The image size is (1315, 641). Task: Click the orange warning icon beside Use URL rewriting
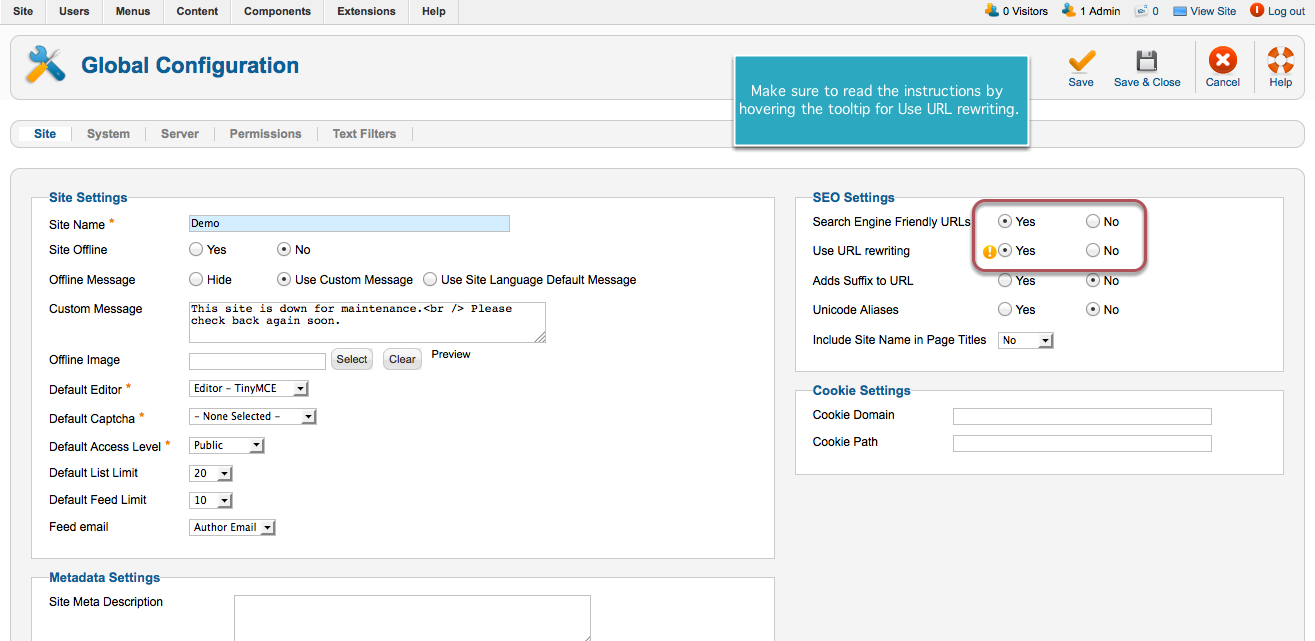click(990, 252)
